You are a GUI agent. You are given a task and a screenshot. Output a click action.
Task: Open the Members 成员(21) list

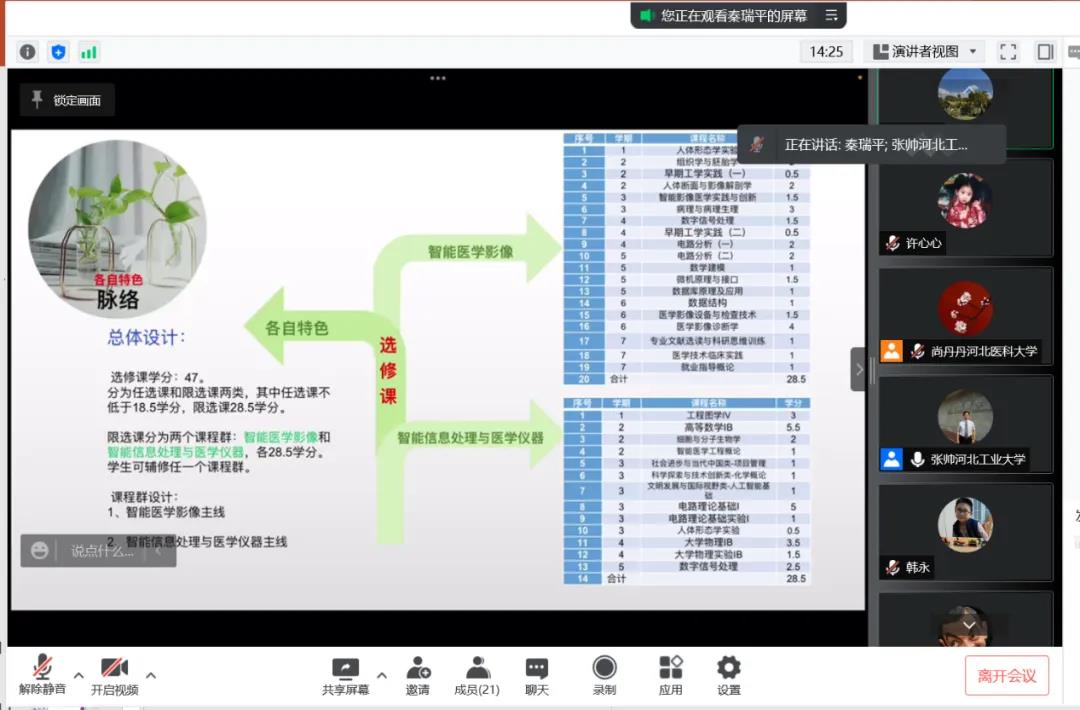click(477, 675)
